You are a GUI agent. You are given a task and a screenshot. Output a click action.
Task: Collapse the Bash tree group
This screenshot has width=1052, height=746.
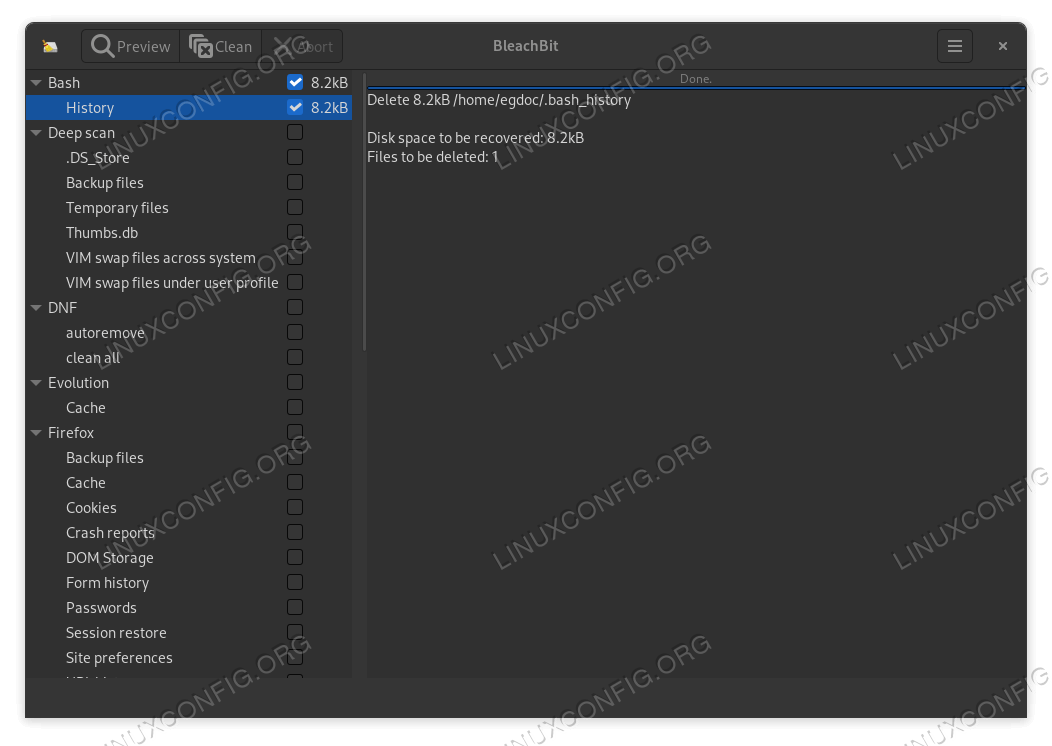click(36, 83)
